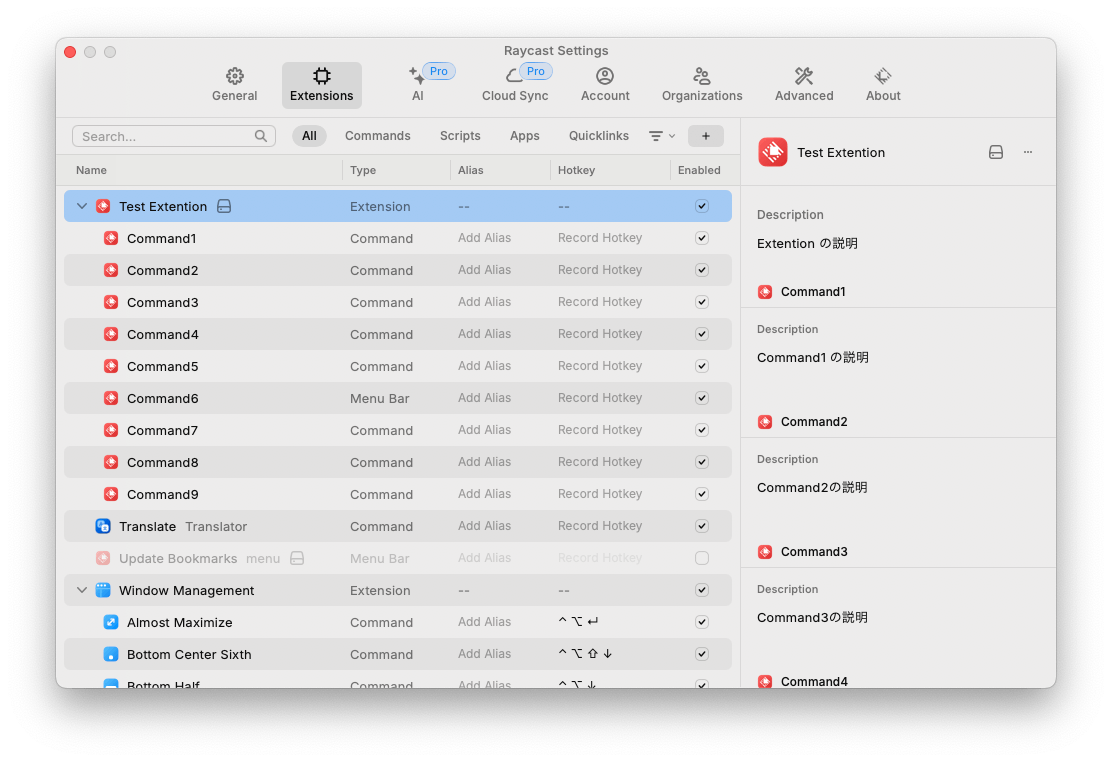Screen dimensions: 1112x762
Task: Open the filter options dropdown
Action: [x=662, y=136]
